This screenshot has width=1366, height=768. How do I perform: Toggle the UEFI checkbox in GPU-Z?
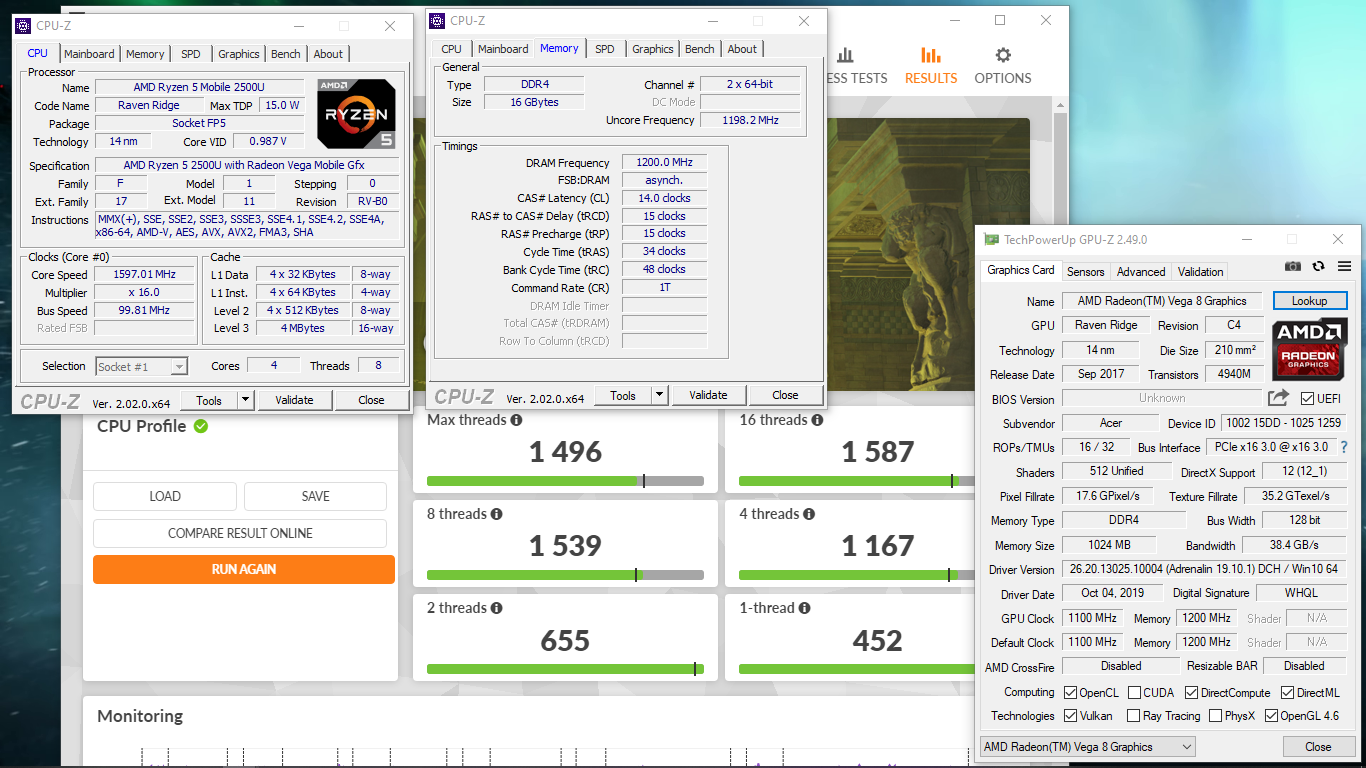point(1308,399)
